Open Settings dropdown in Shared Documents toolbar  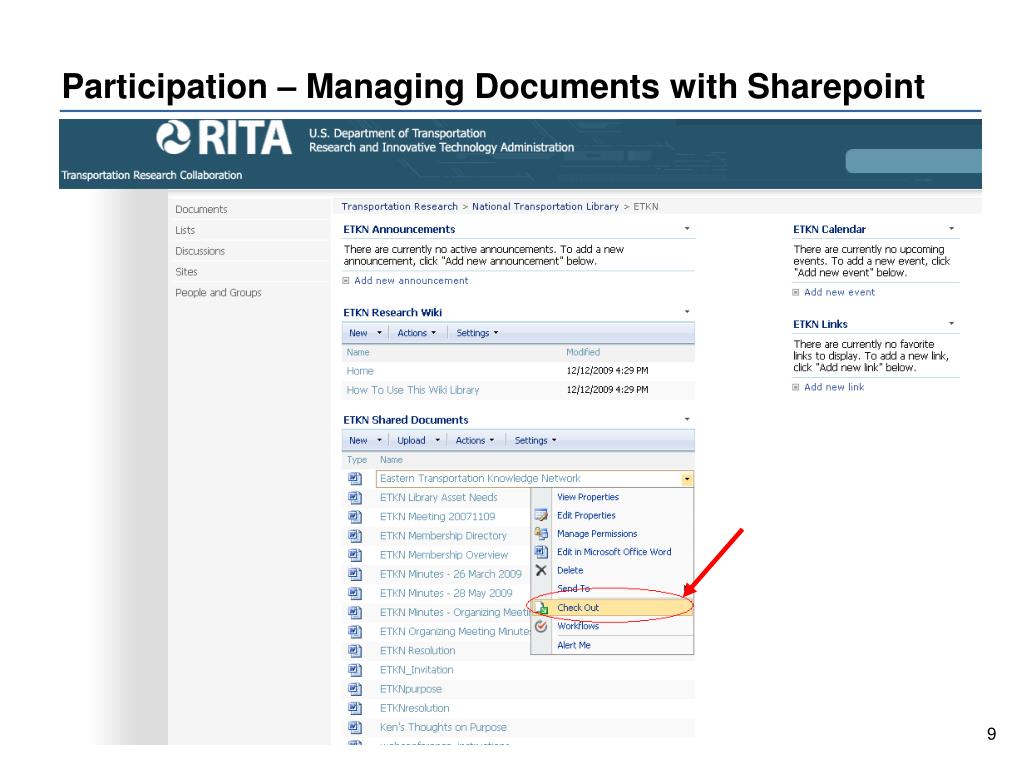[536, 441]
